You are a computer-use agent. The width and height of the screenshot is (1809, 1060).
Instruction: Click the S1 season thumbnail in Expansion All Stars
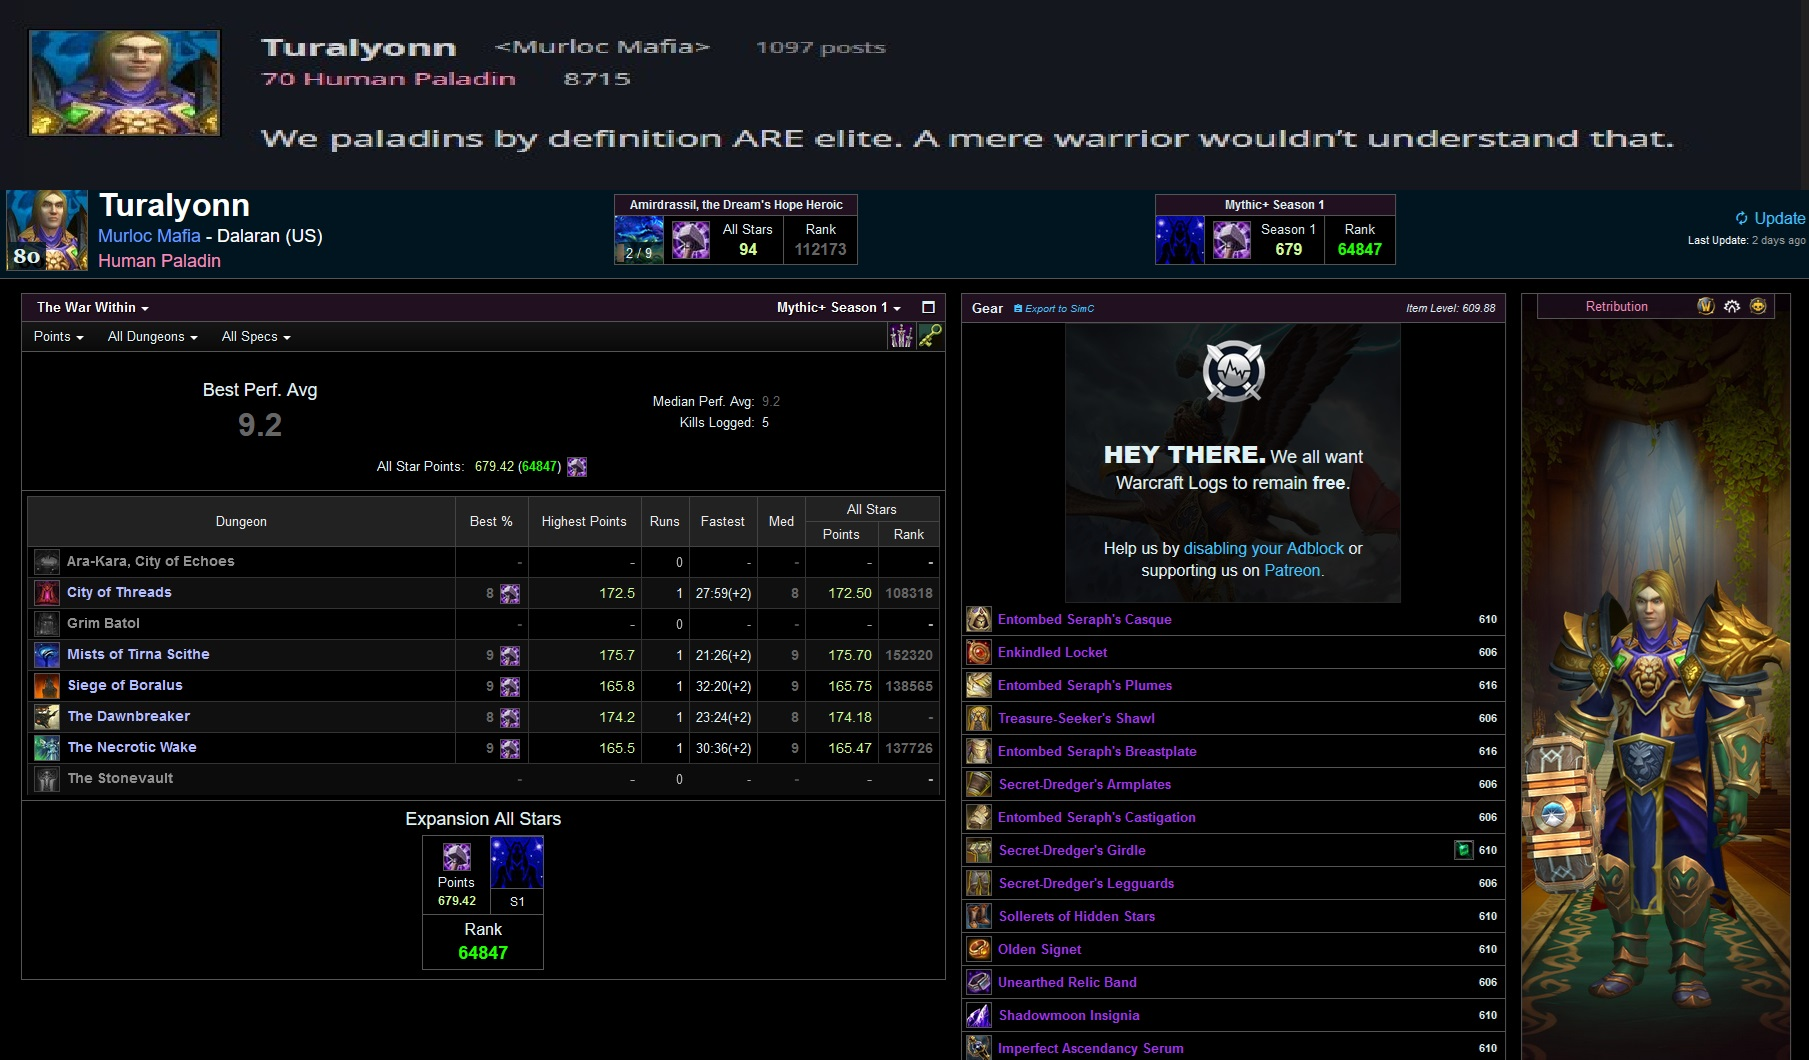pyautogui.click(x=517, y=862)
